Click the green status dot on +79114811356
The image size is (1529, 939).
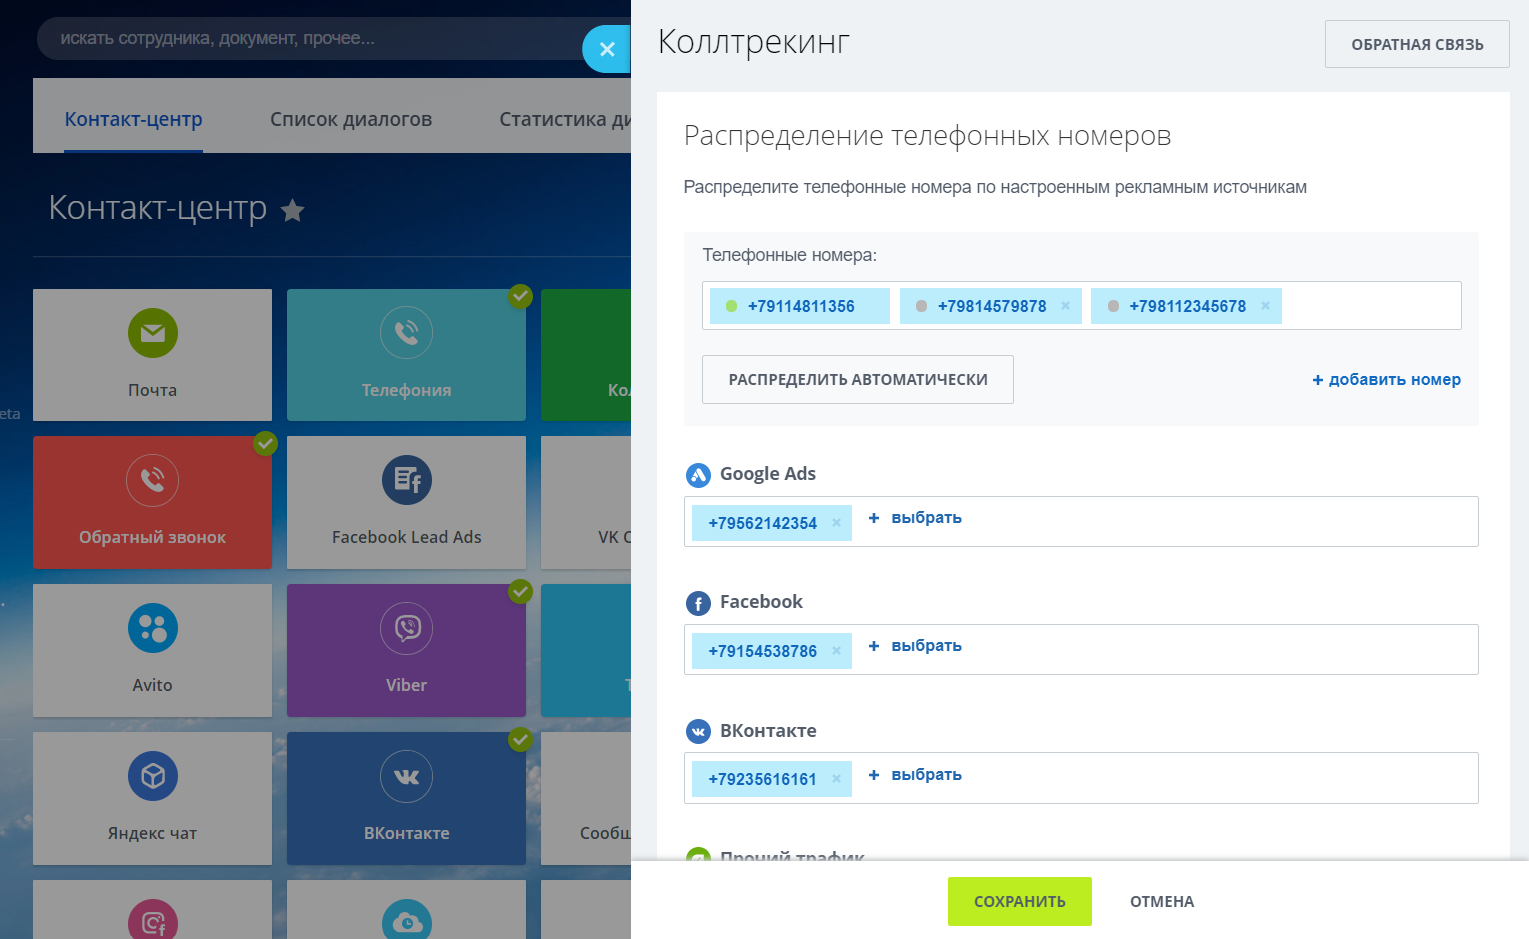[x=731, y=306]
